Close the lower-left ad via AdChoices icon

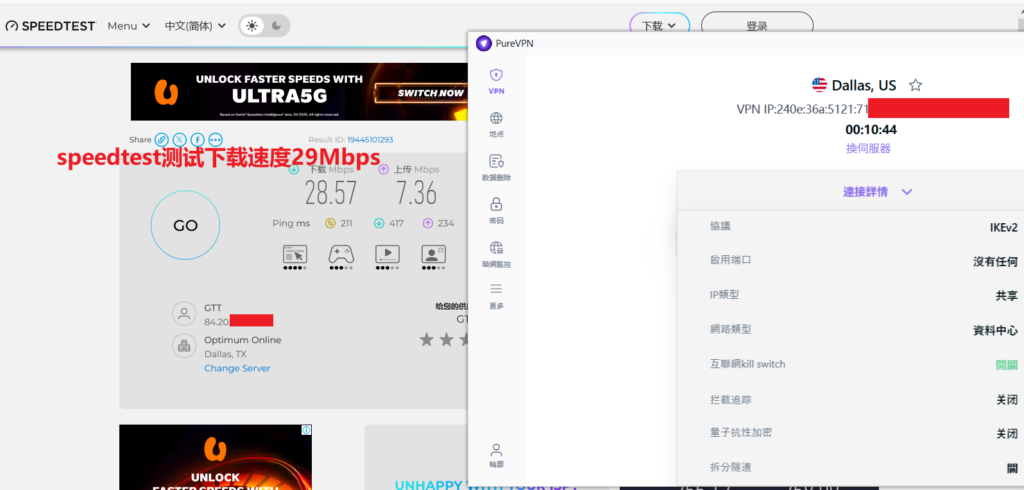pyautogui.click(x=306, y=430)
